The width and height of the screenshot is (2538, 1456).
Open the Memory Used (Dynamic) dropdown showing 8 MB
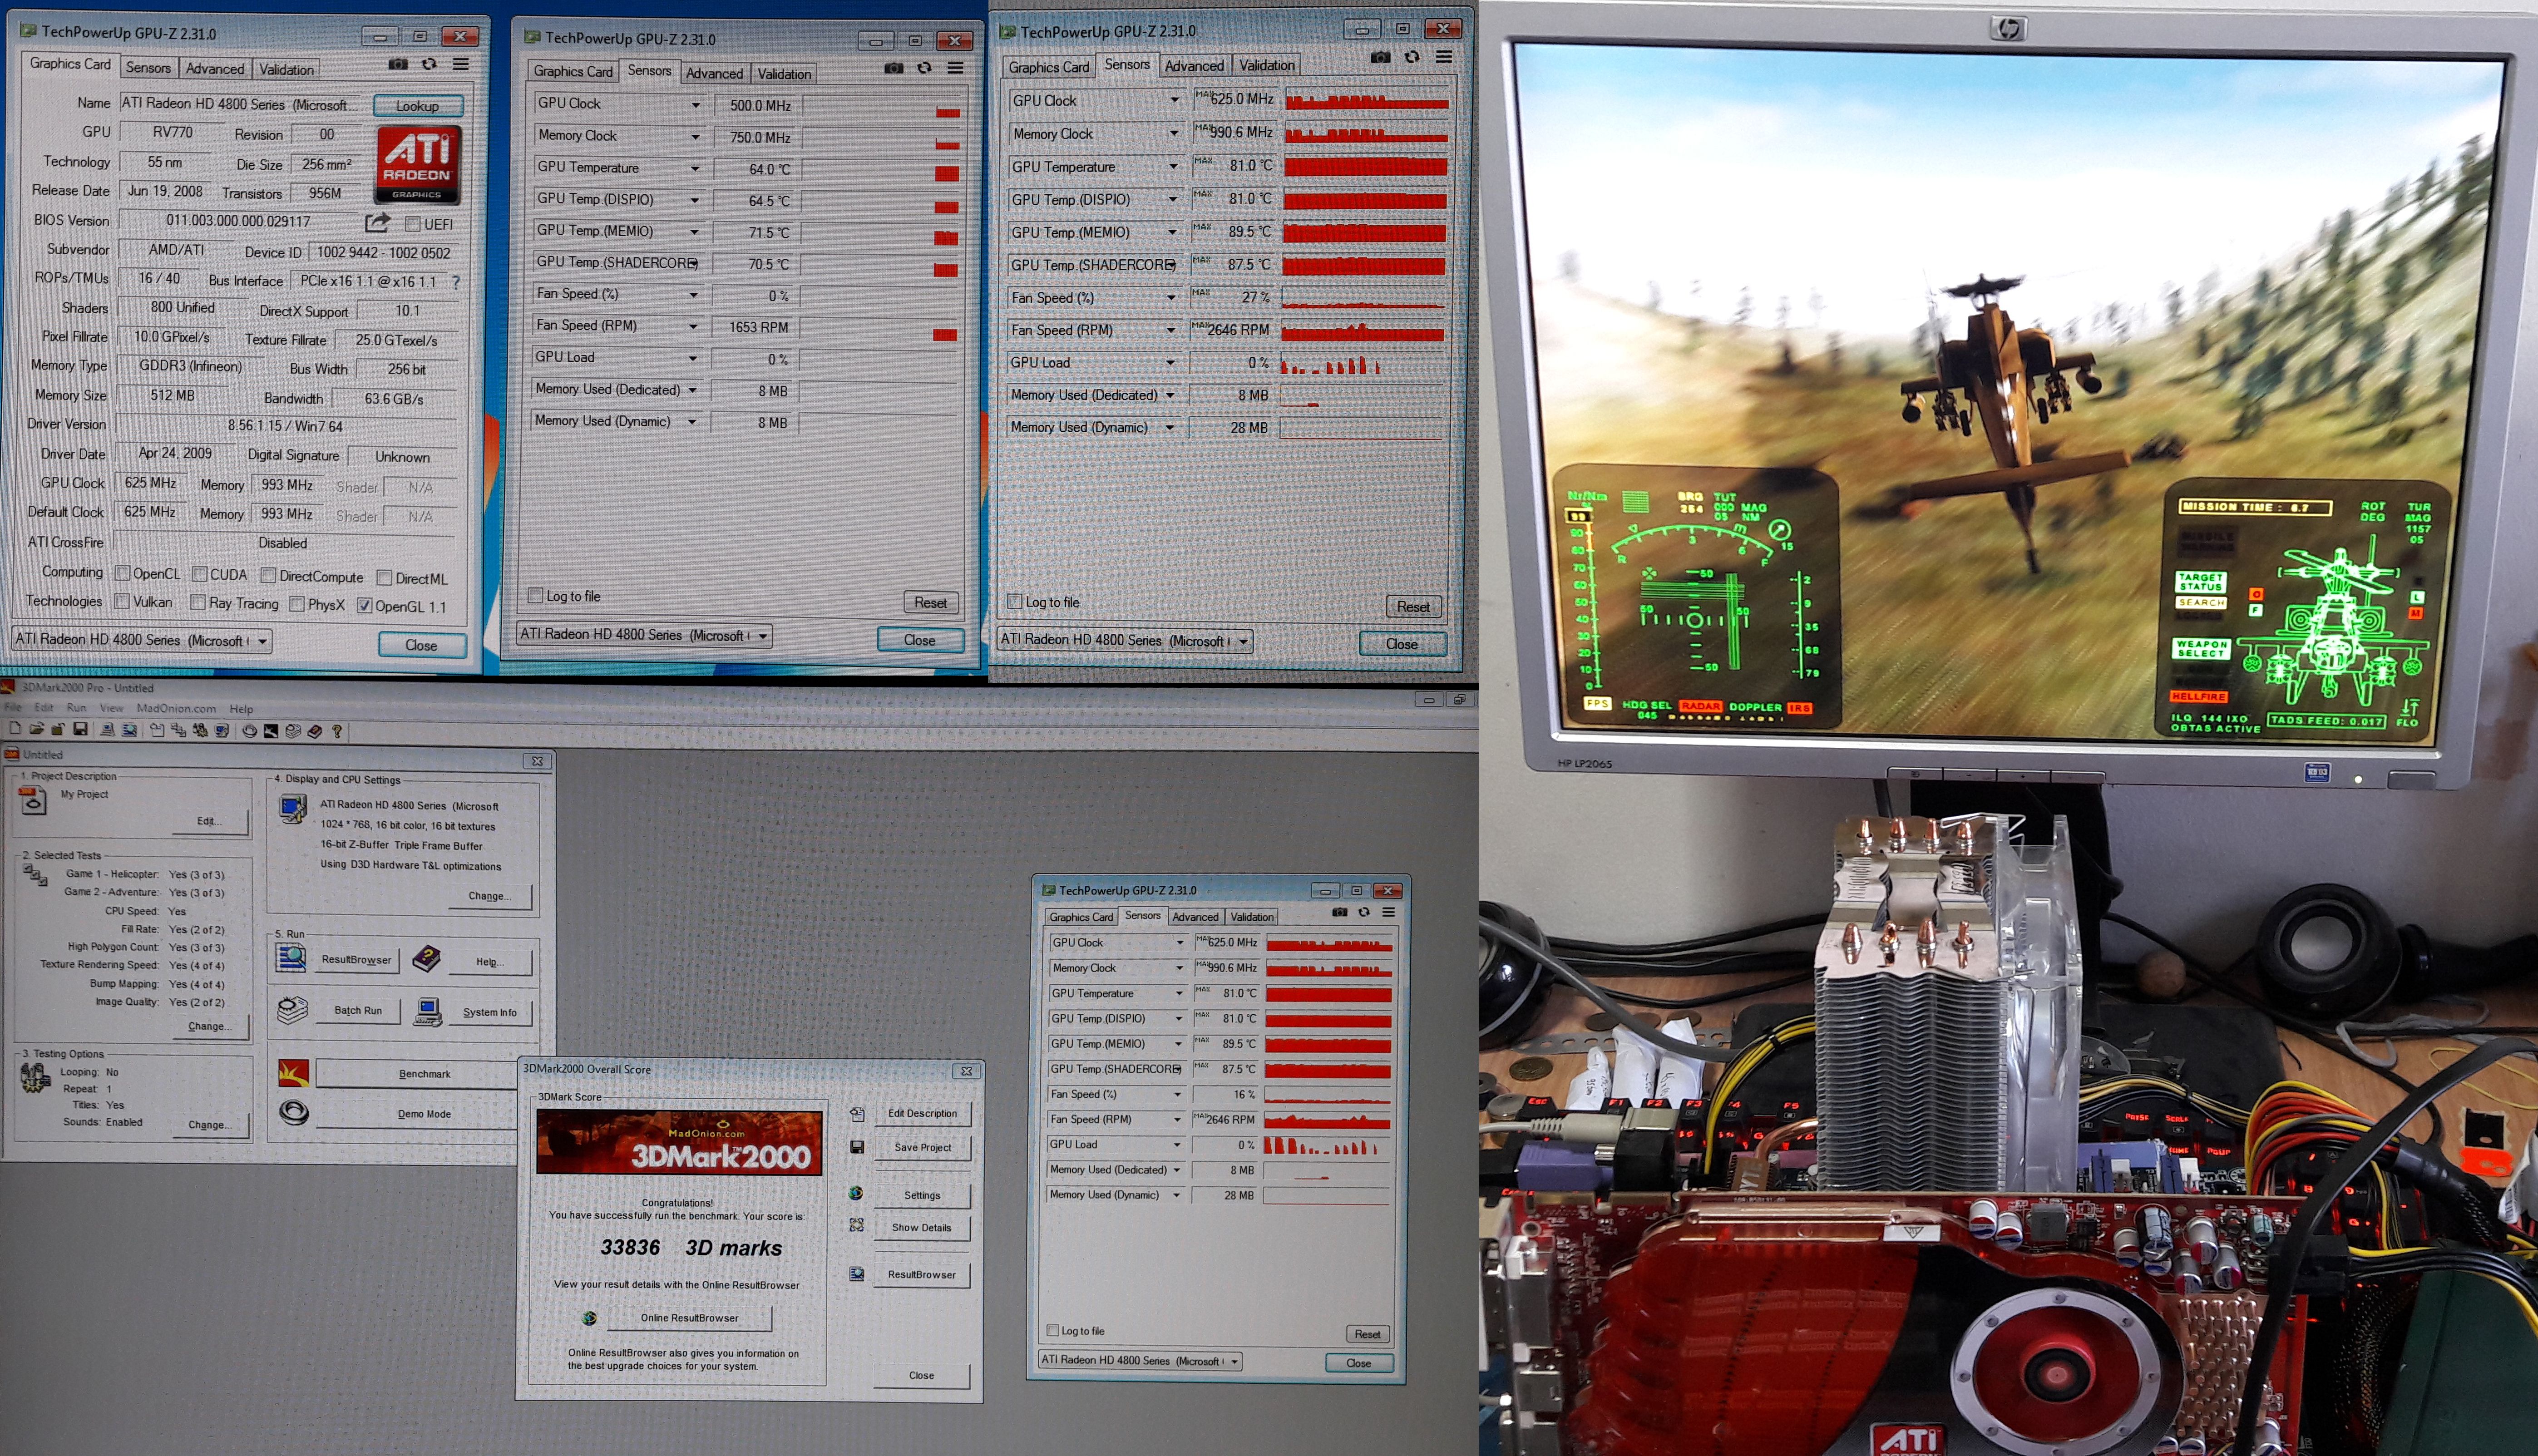692,422
